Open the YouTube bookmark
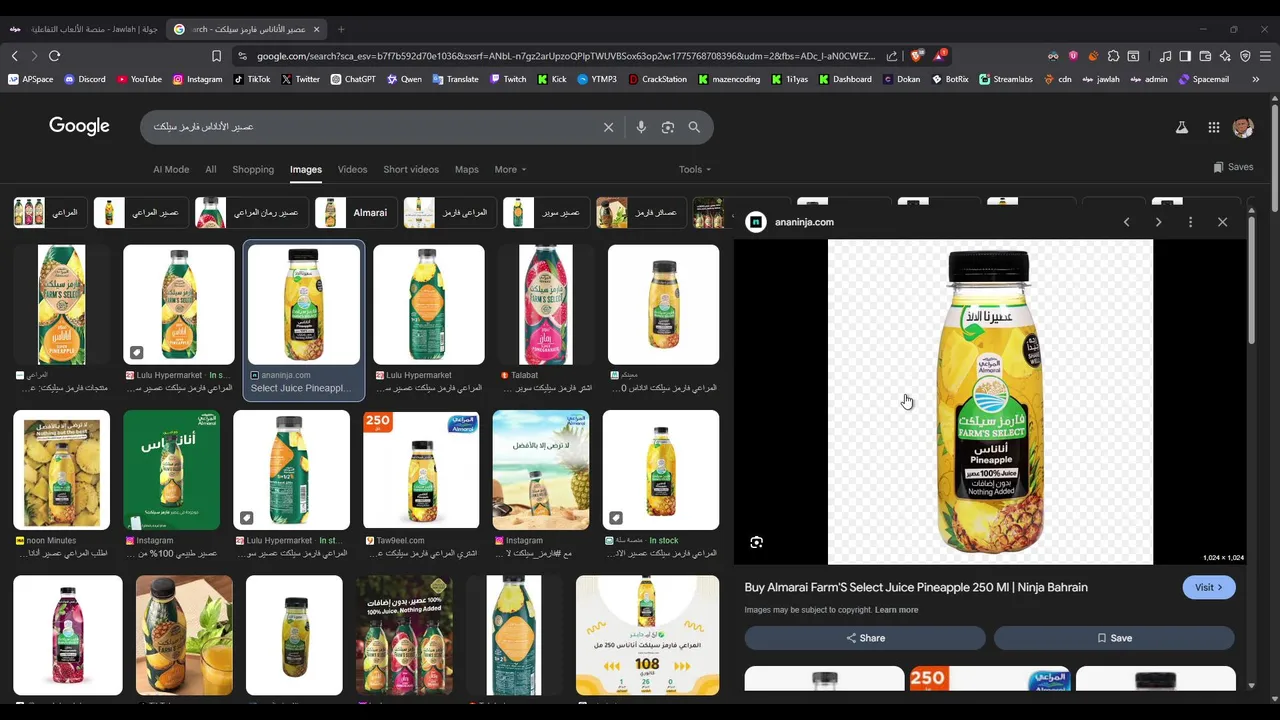This screenshot has height=720, width=1280. (139, 79)
